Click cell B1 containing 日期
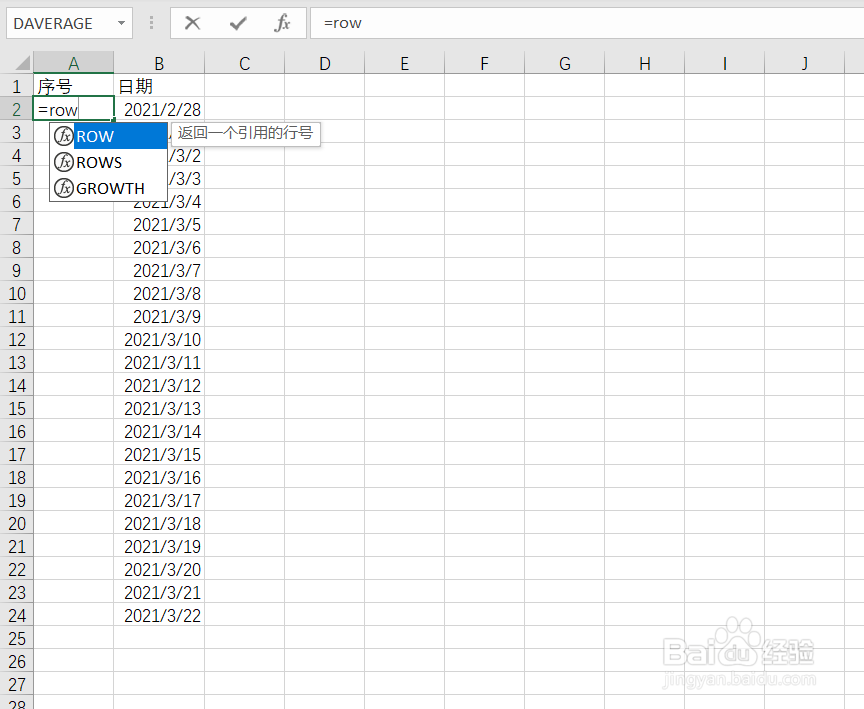This screenshot has height=709, width=864. 159,86
